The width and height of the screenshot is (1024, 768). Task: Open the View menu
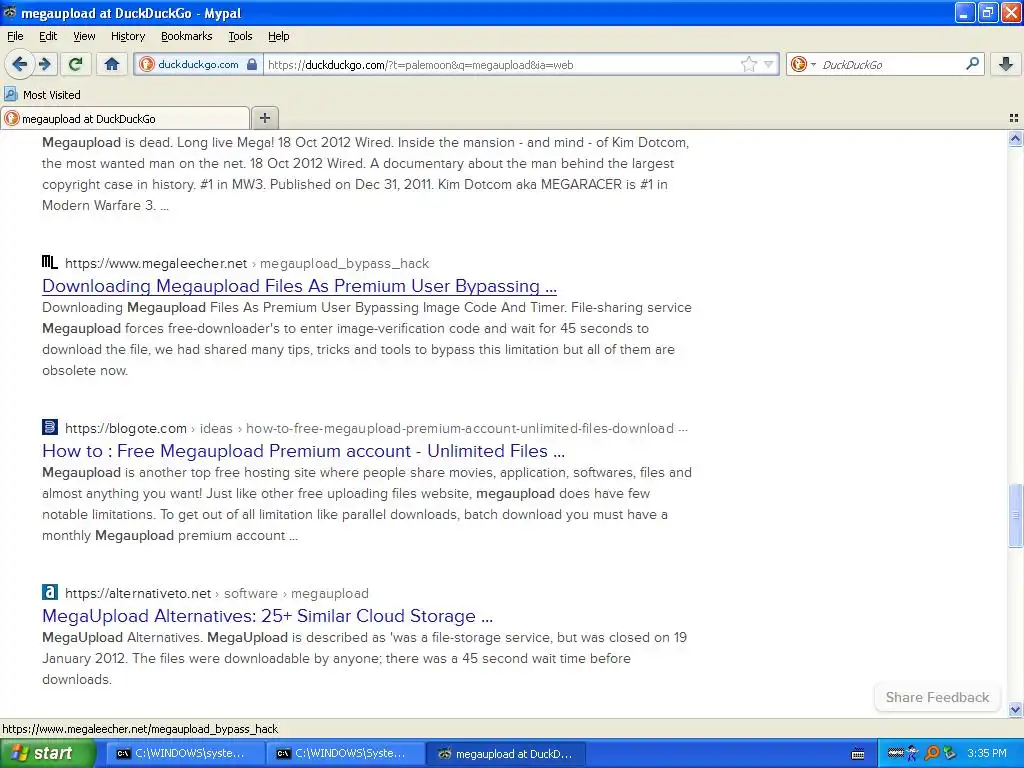[84, 36]
